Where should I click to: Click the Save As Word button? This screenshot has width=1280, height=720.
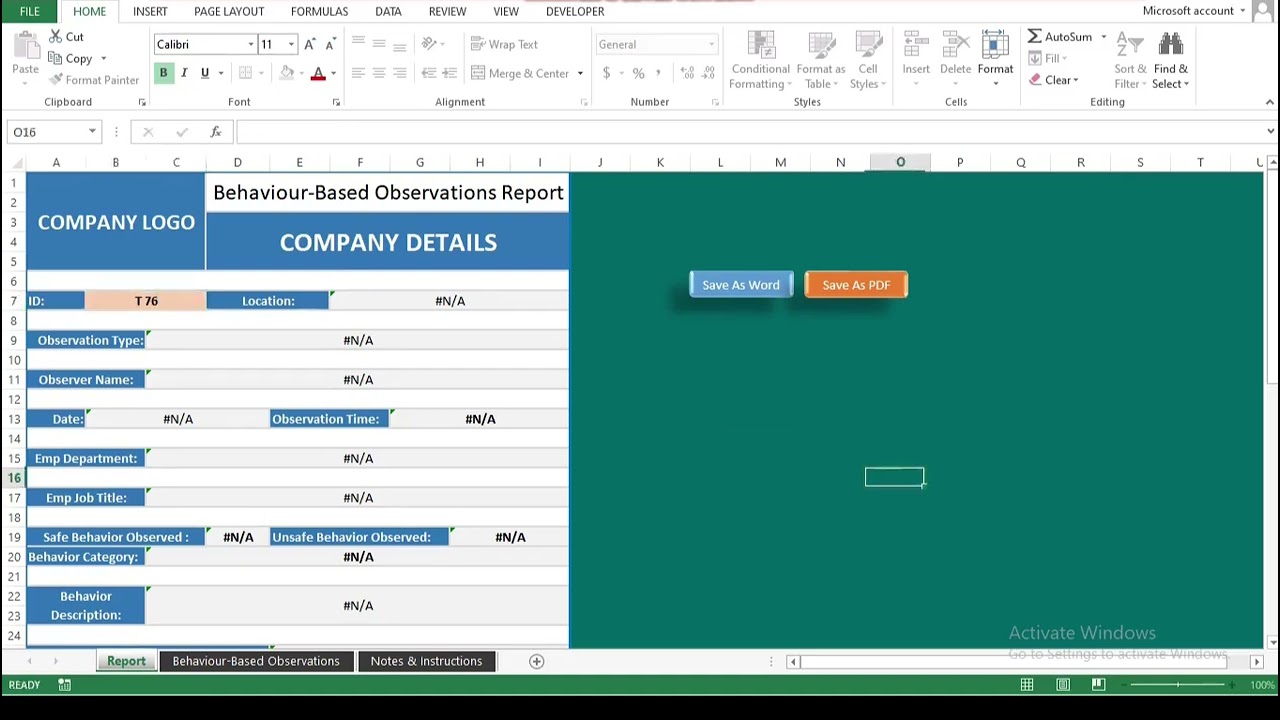pyautogui.click(x=741, y=285)
